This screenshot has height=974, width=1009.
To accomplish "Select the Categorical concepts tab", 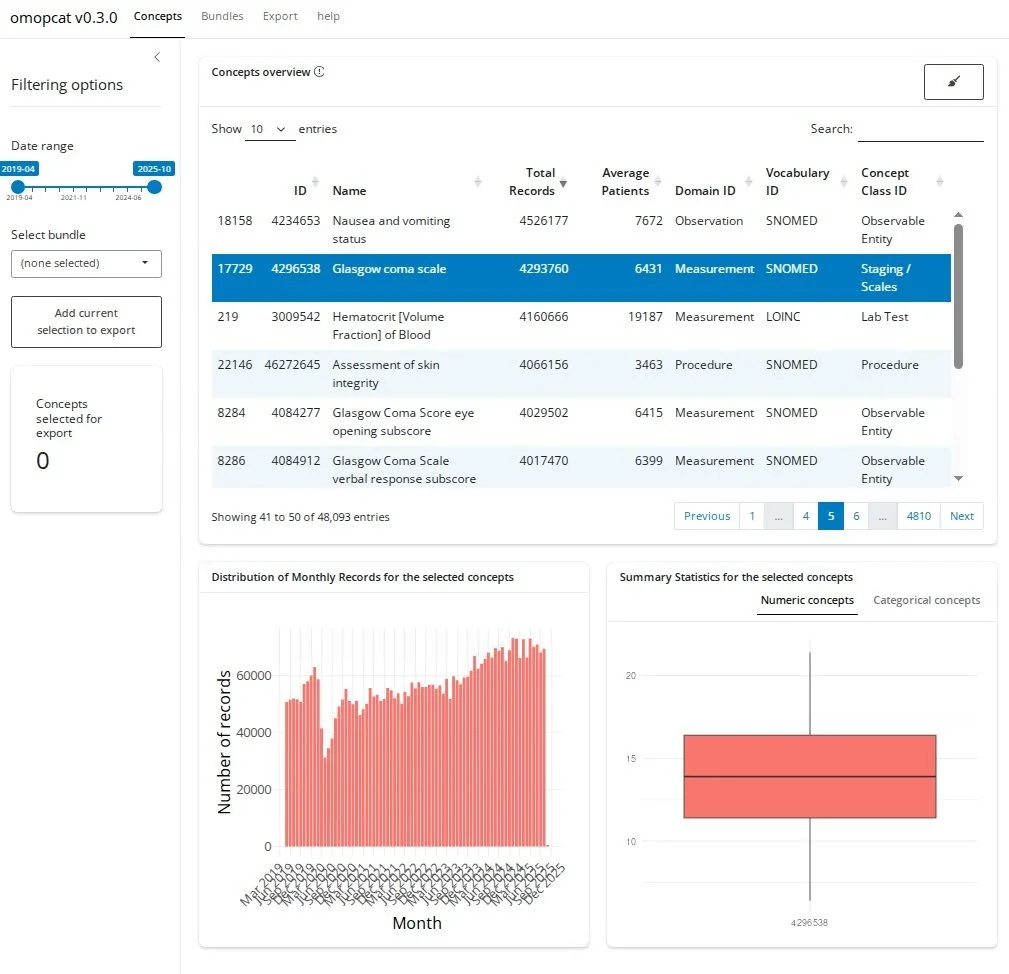I will 927,600.
